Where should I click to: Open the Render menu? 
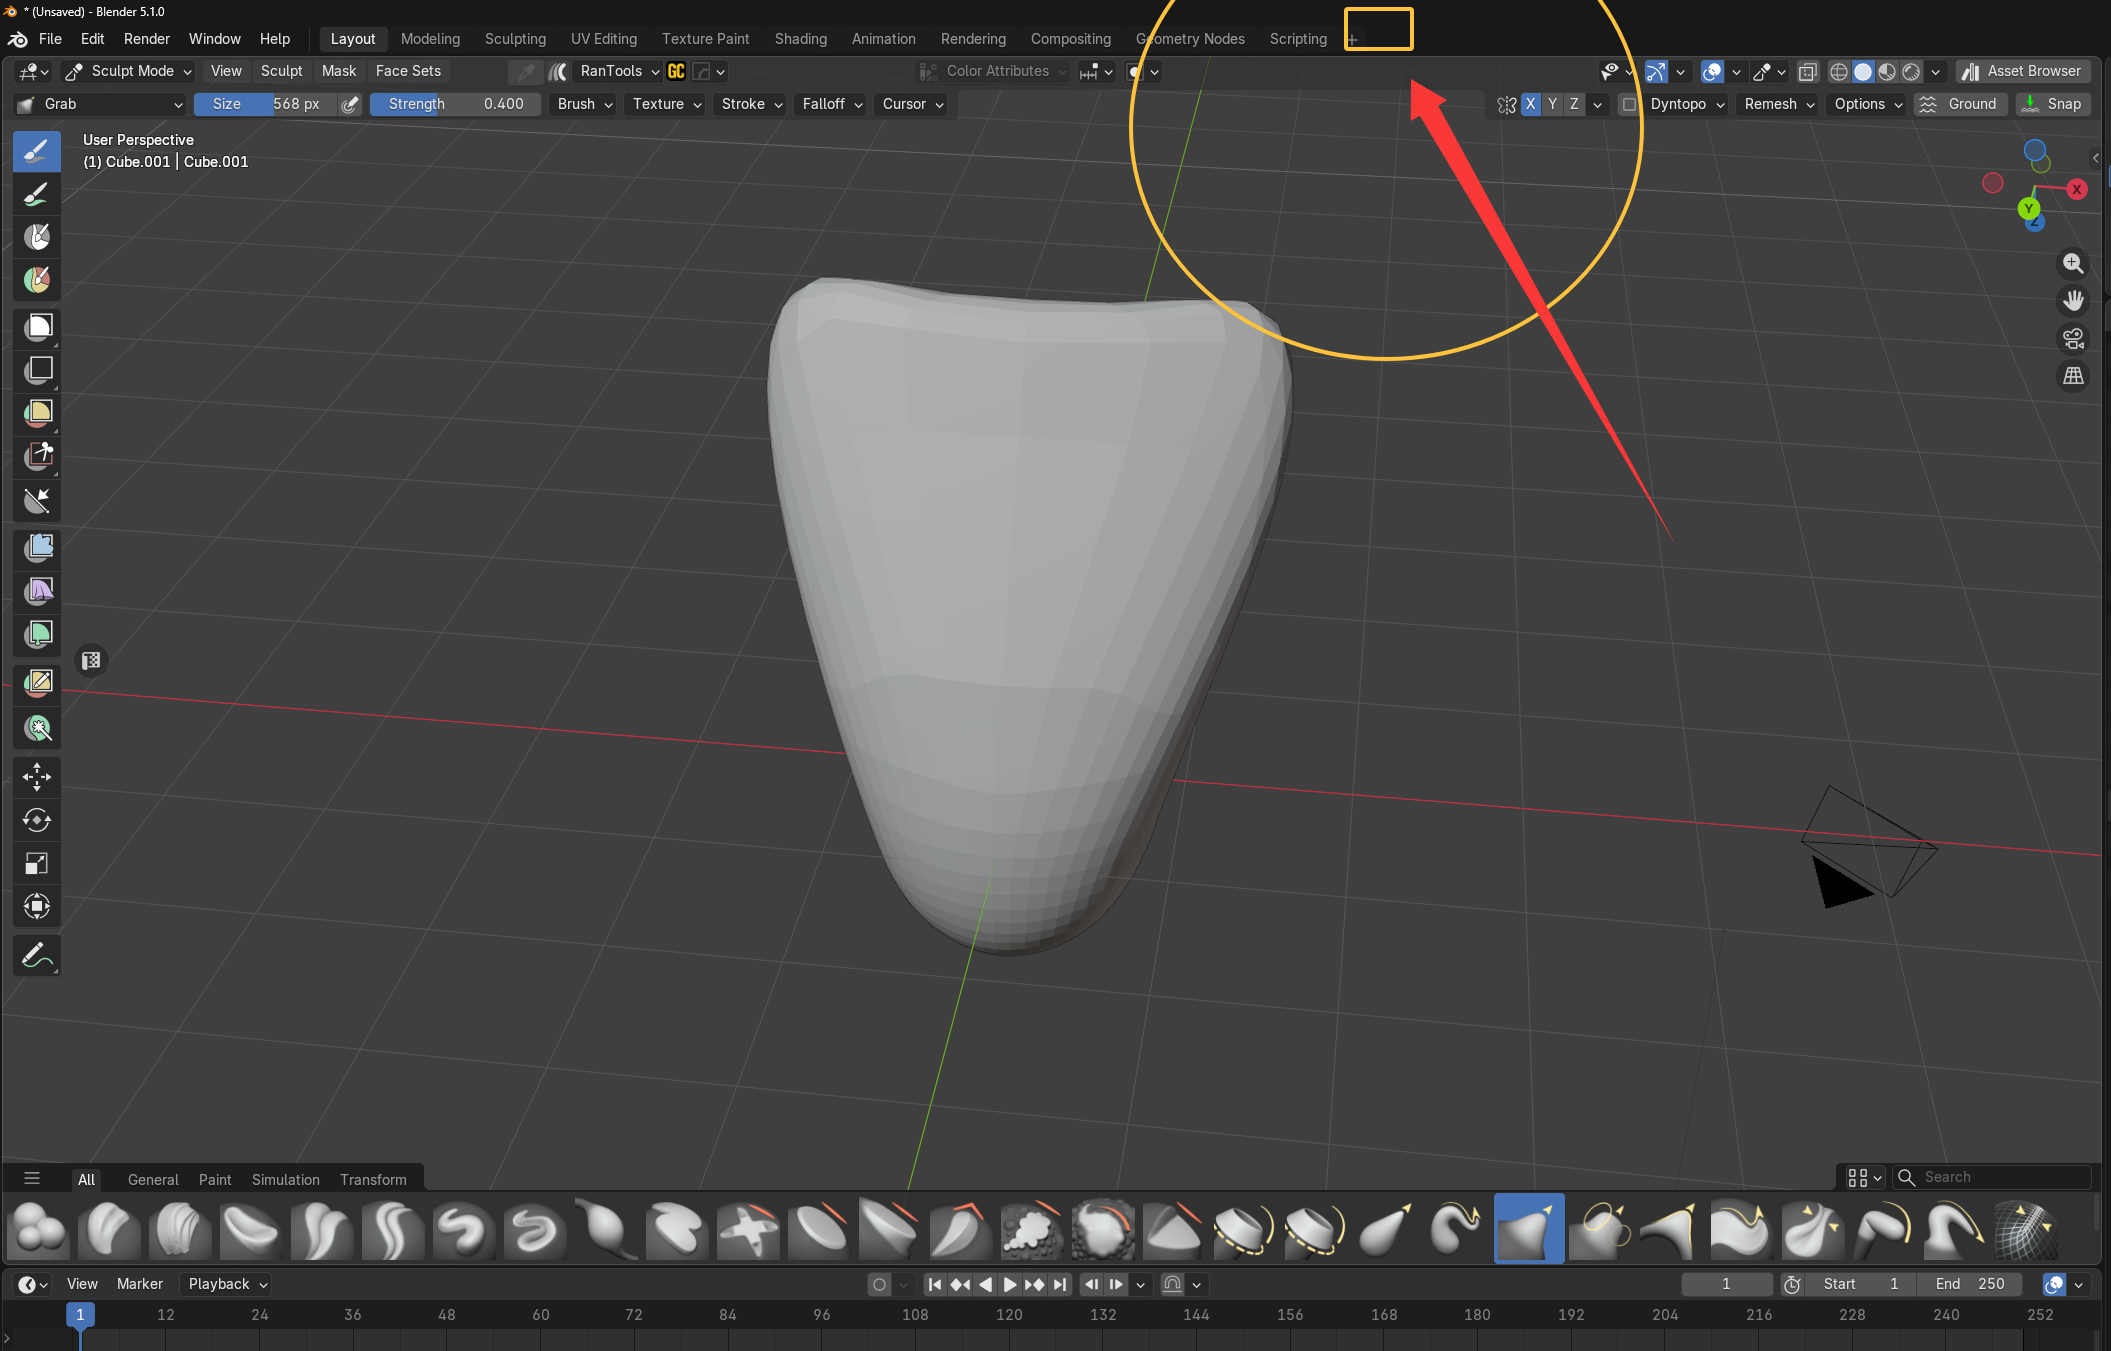point(147,39)
